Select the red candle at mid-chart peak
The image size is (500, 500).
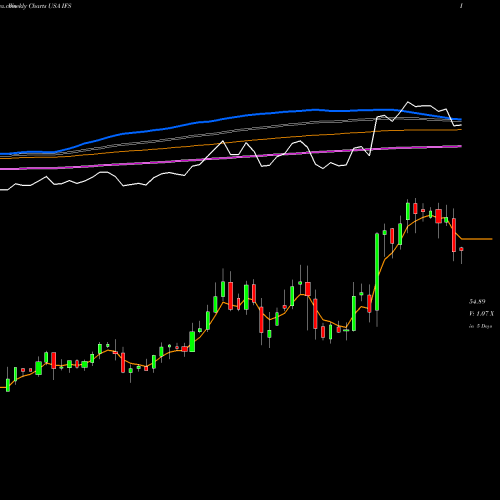click(x=230, y=296)
